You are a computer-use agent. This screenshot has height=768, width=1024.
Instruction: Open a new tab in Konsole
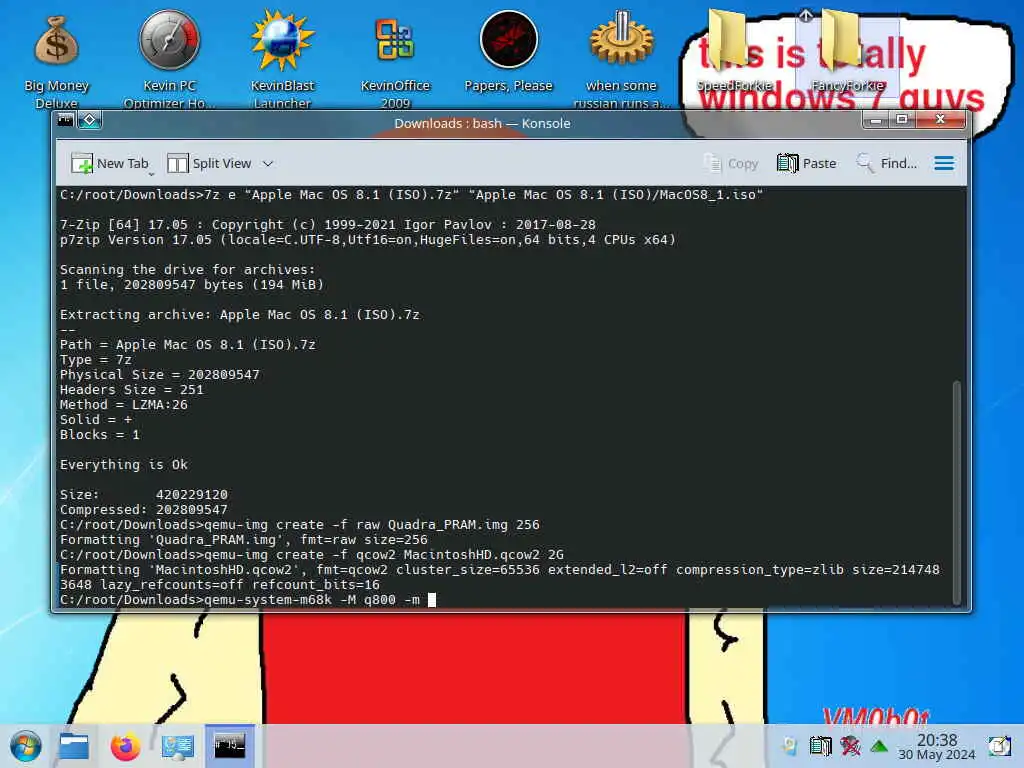click(x=110, y=163)
